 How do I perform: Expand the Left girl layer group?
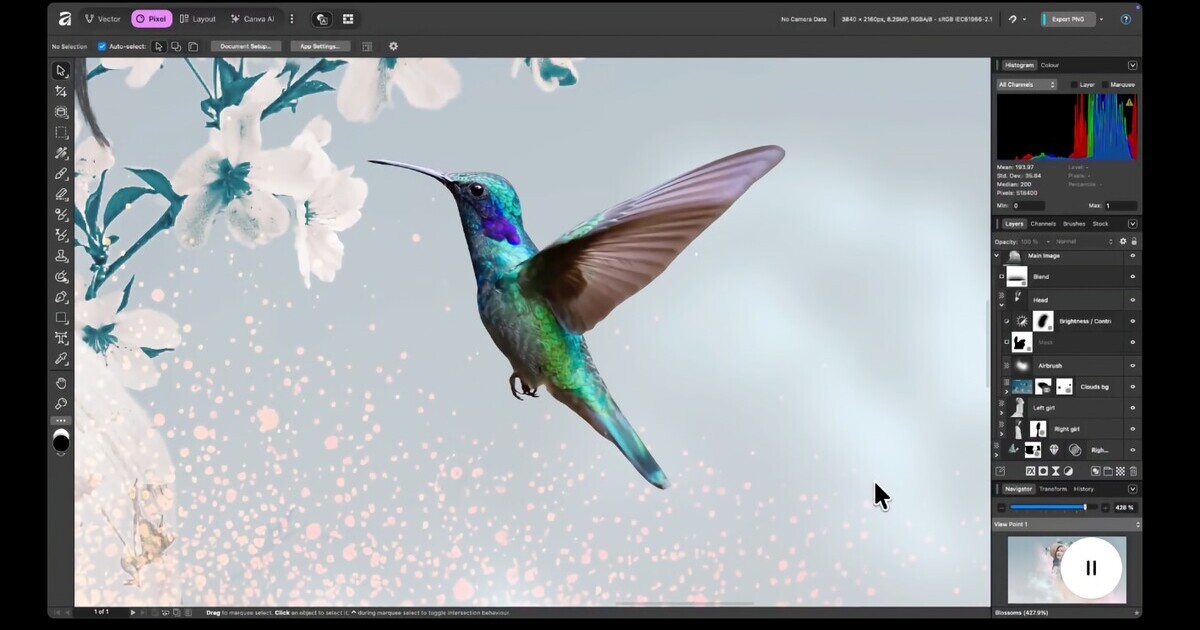[1001, 412]
